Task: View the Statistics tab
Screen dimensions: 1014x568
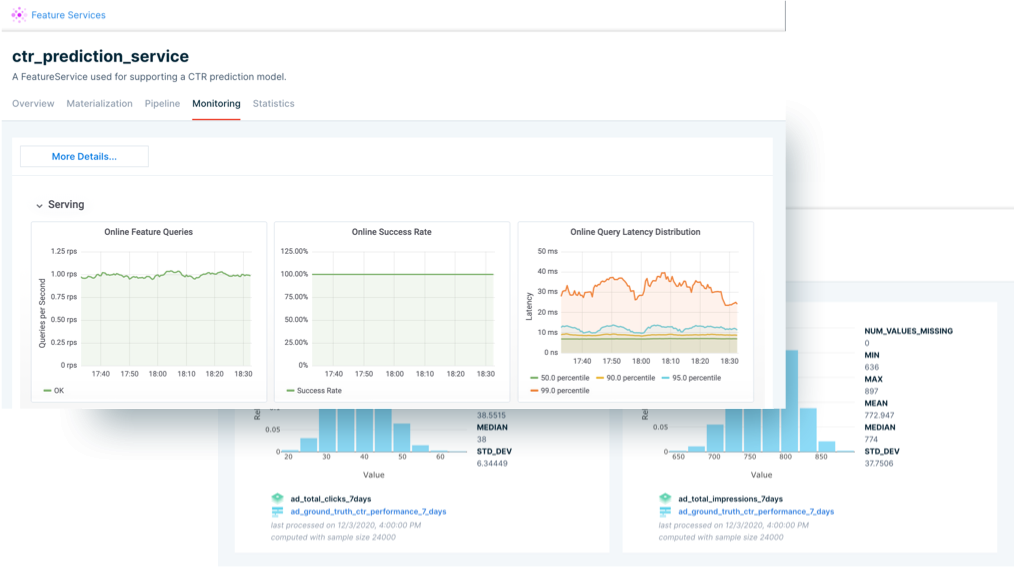Action: [274, 104]
